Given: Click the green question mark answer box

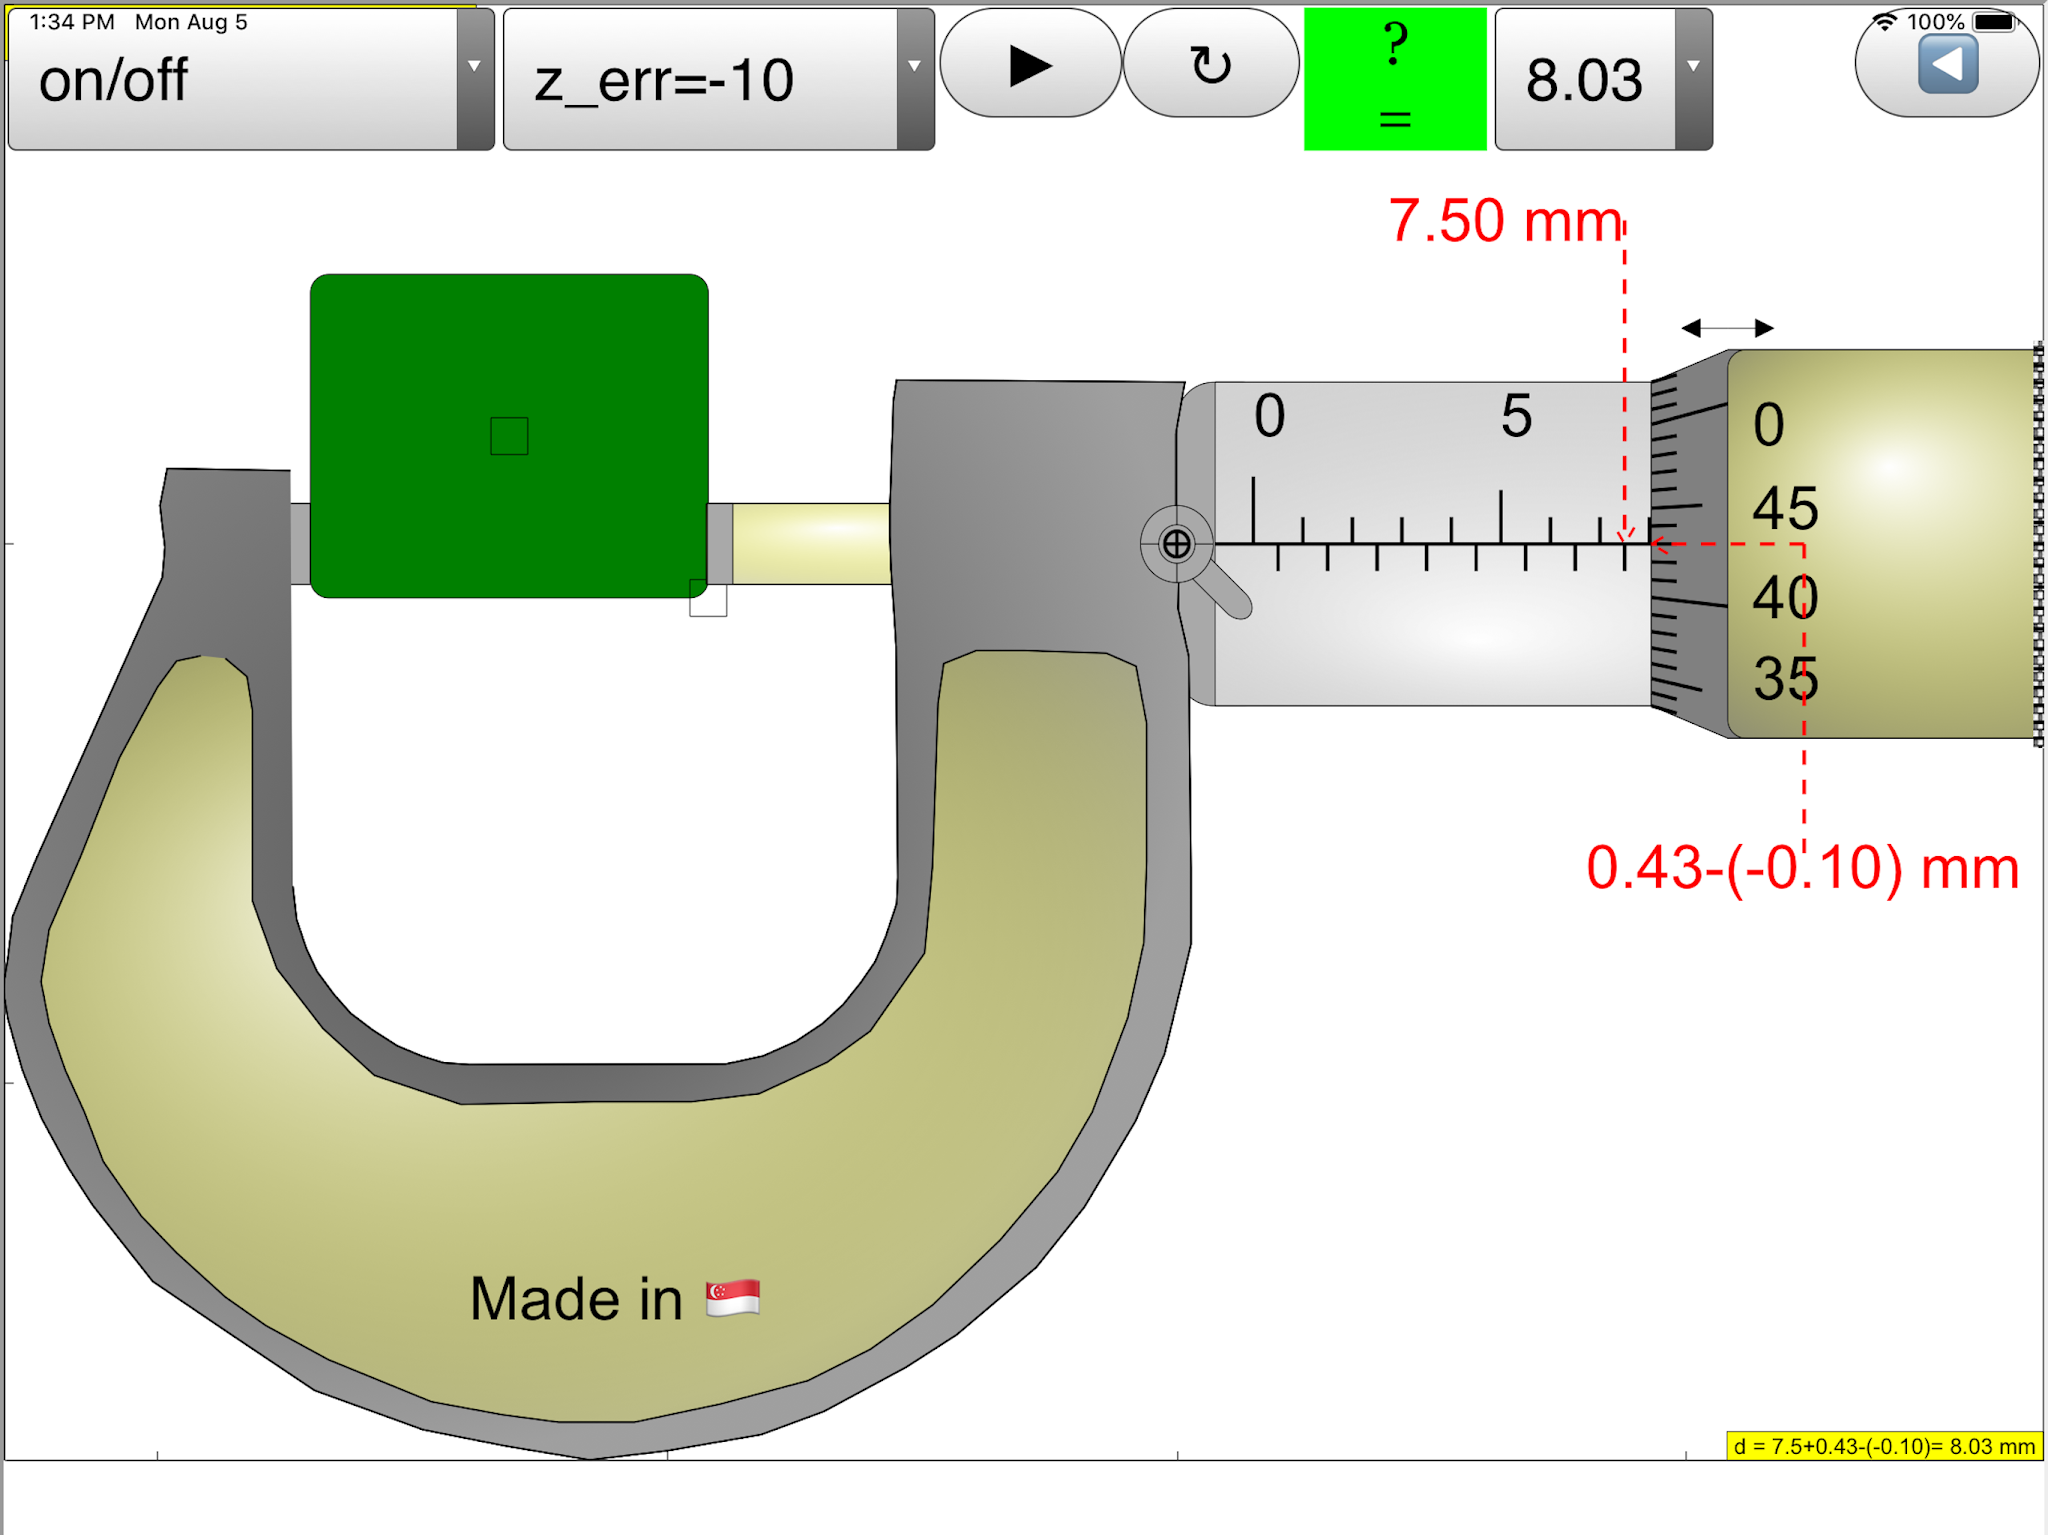Looking at the screenshot, I should click(x=1394, y=79).
